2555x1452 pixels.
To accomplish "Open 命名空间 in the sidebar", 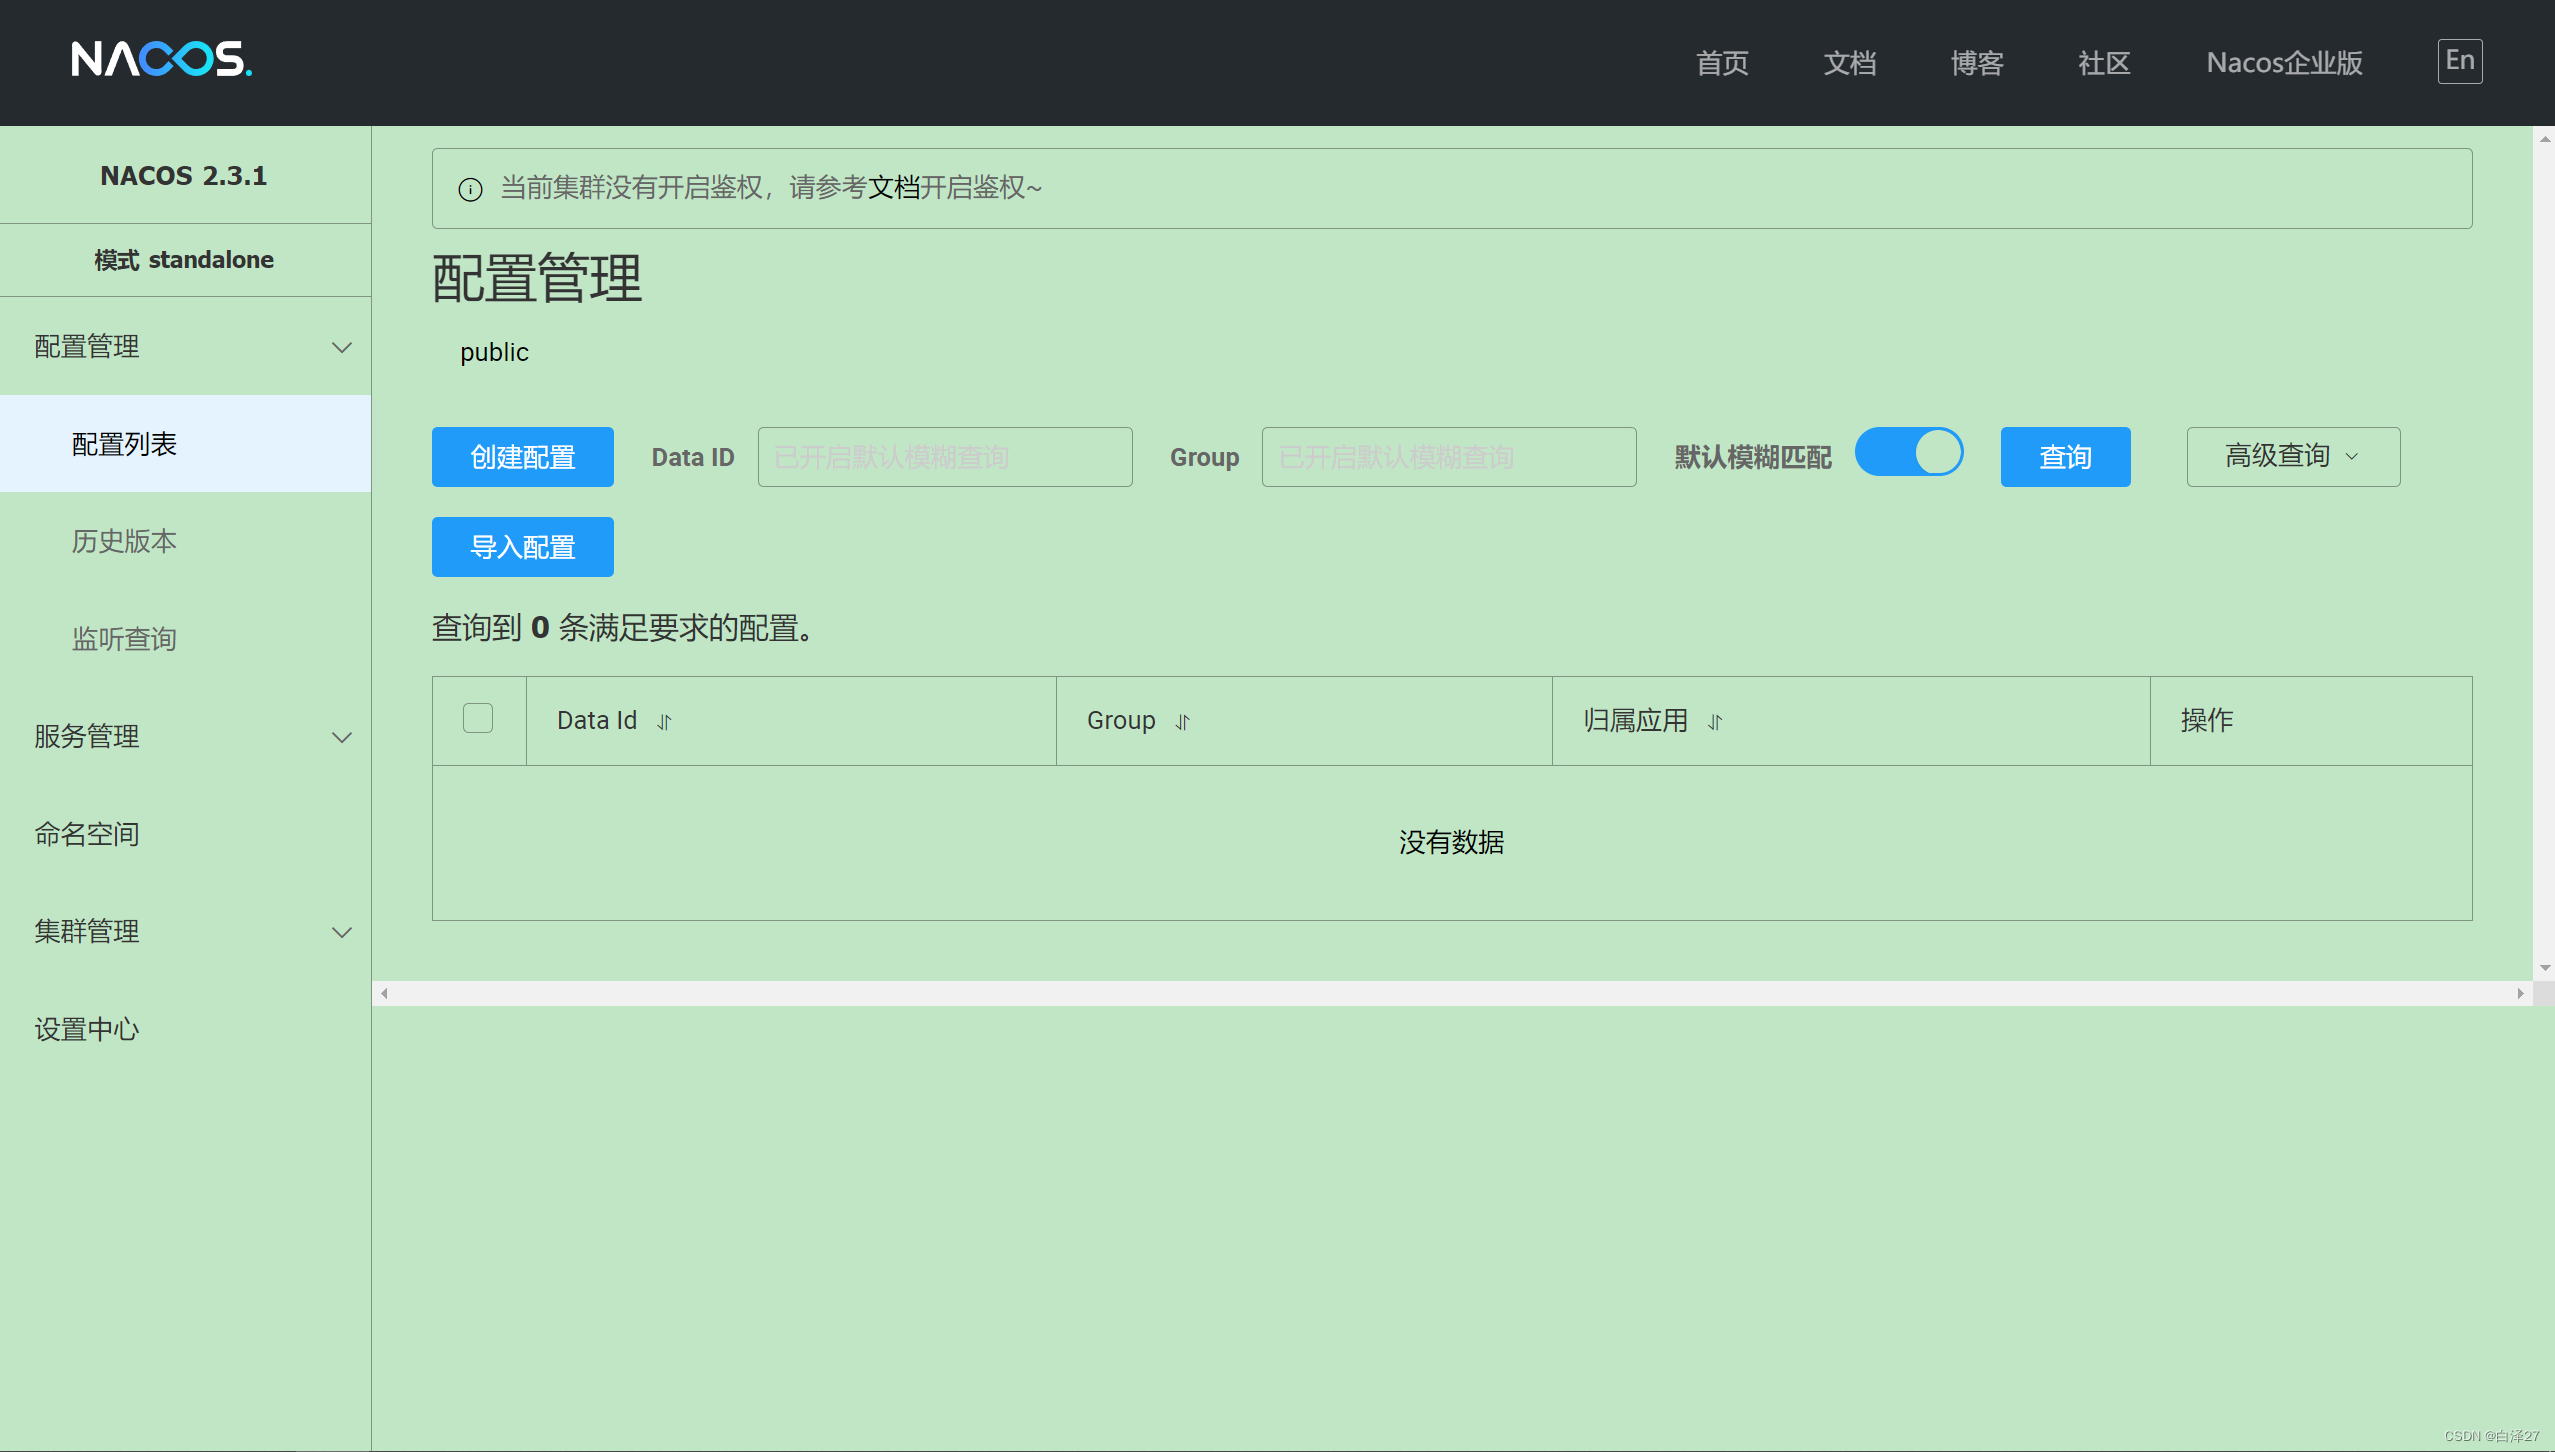I will pyautogui.click(x=87, y=834).
